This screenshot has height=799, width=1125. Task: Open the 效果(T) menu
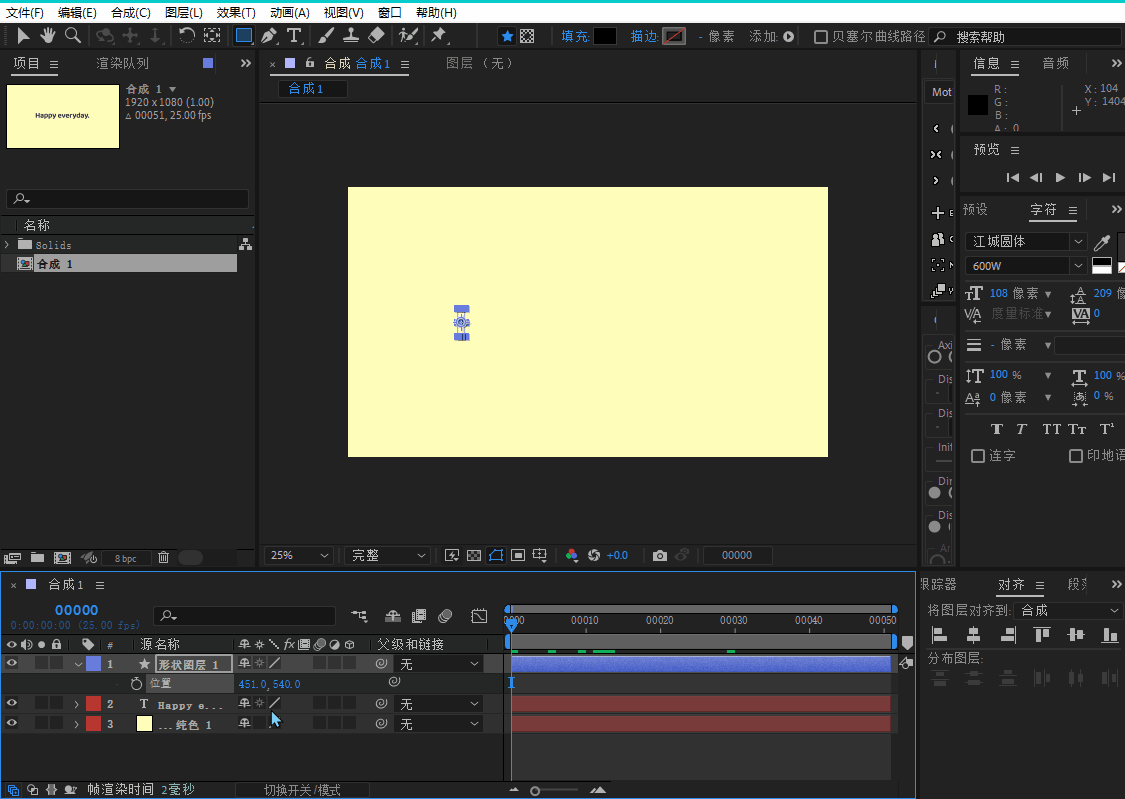[x=236, y=13]
